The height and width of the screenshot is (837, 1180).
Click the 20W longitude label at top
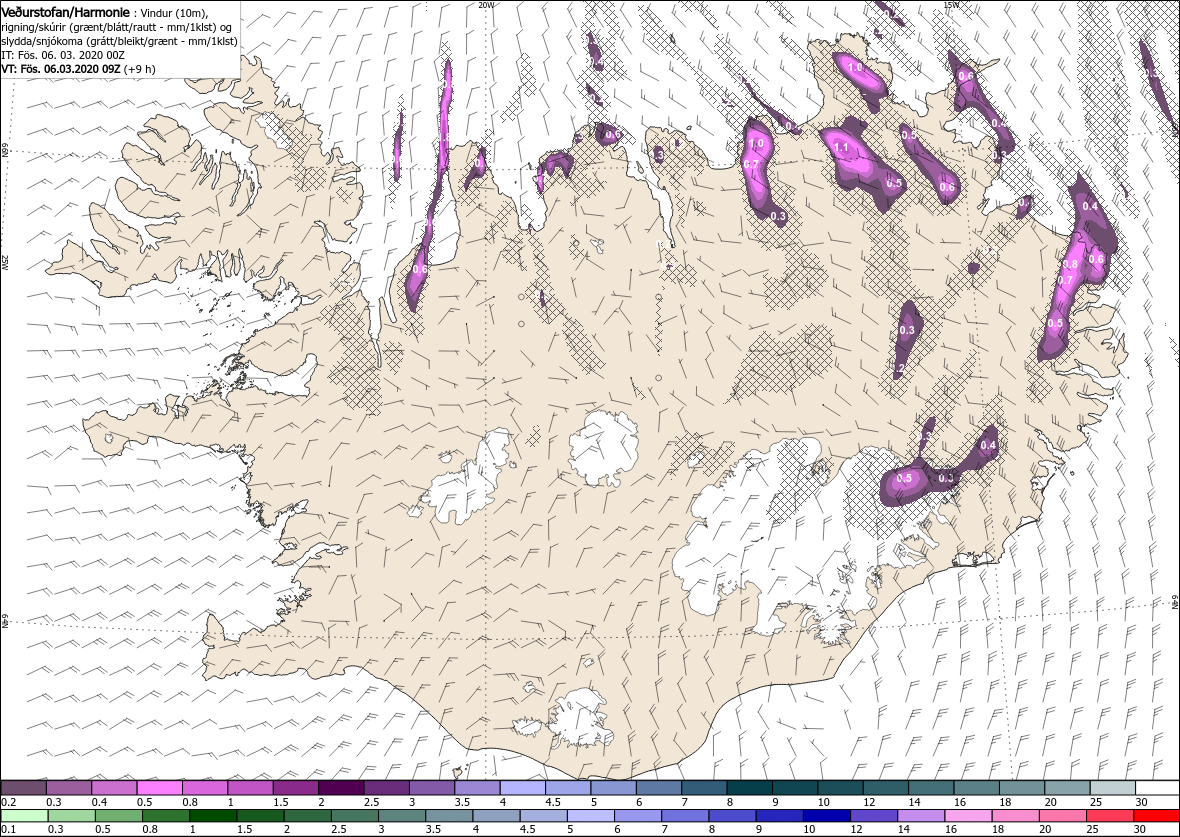[487, 5]
